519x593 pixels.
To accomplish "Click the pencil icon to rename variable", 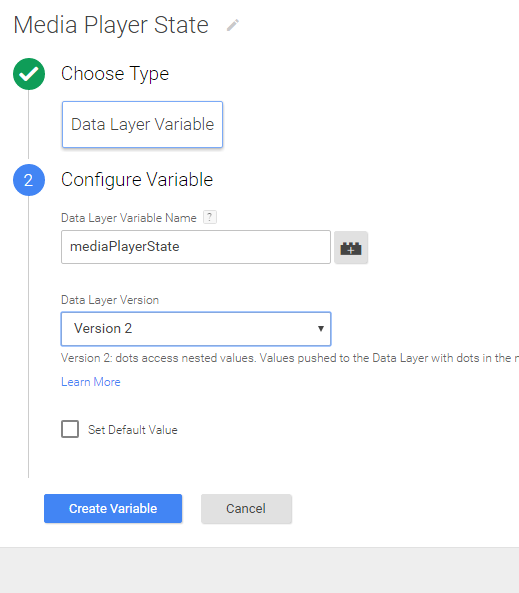I will (233, 25).
